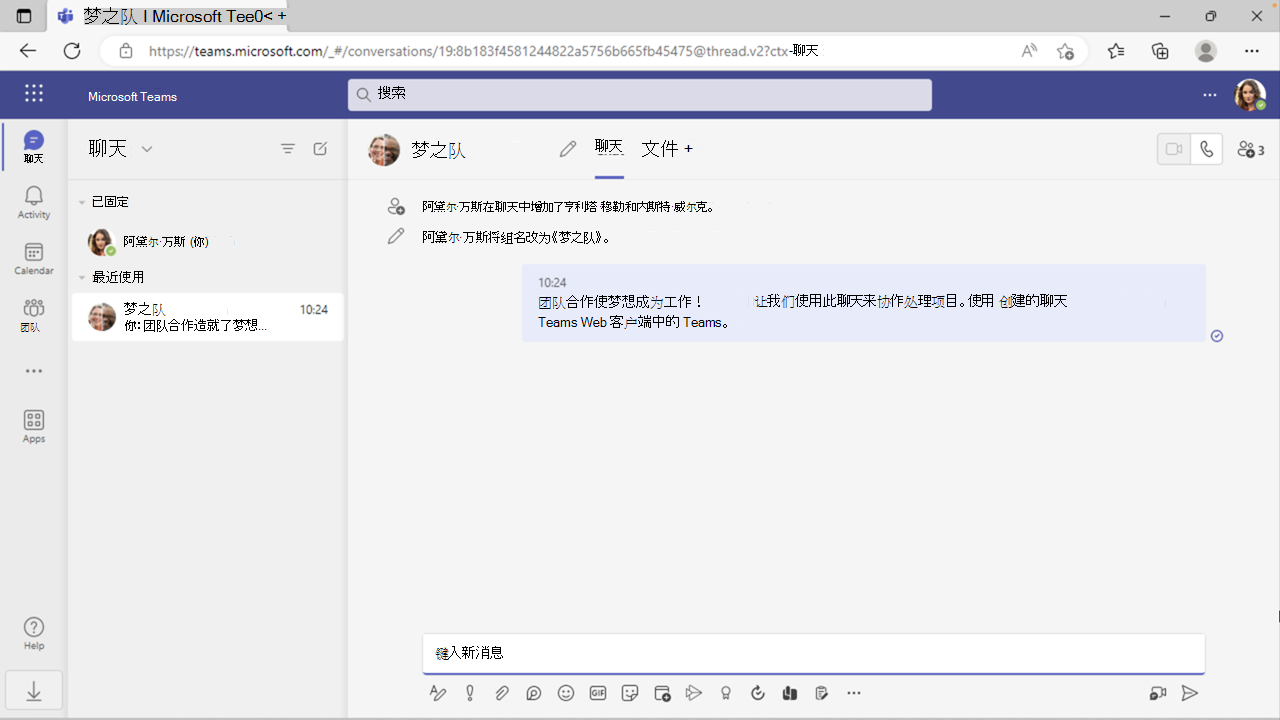The image size is (1280, 720).
Task: Open the Updates circular-arrow icon
Action: (x=758, y=693)
